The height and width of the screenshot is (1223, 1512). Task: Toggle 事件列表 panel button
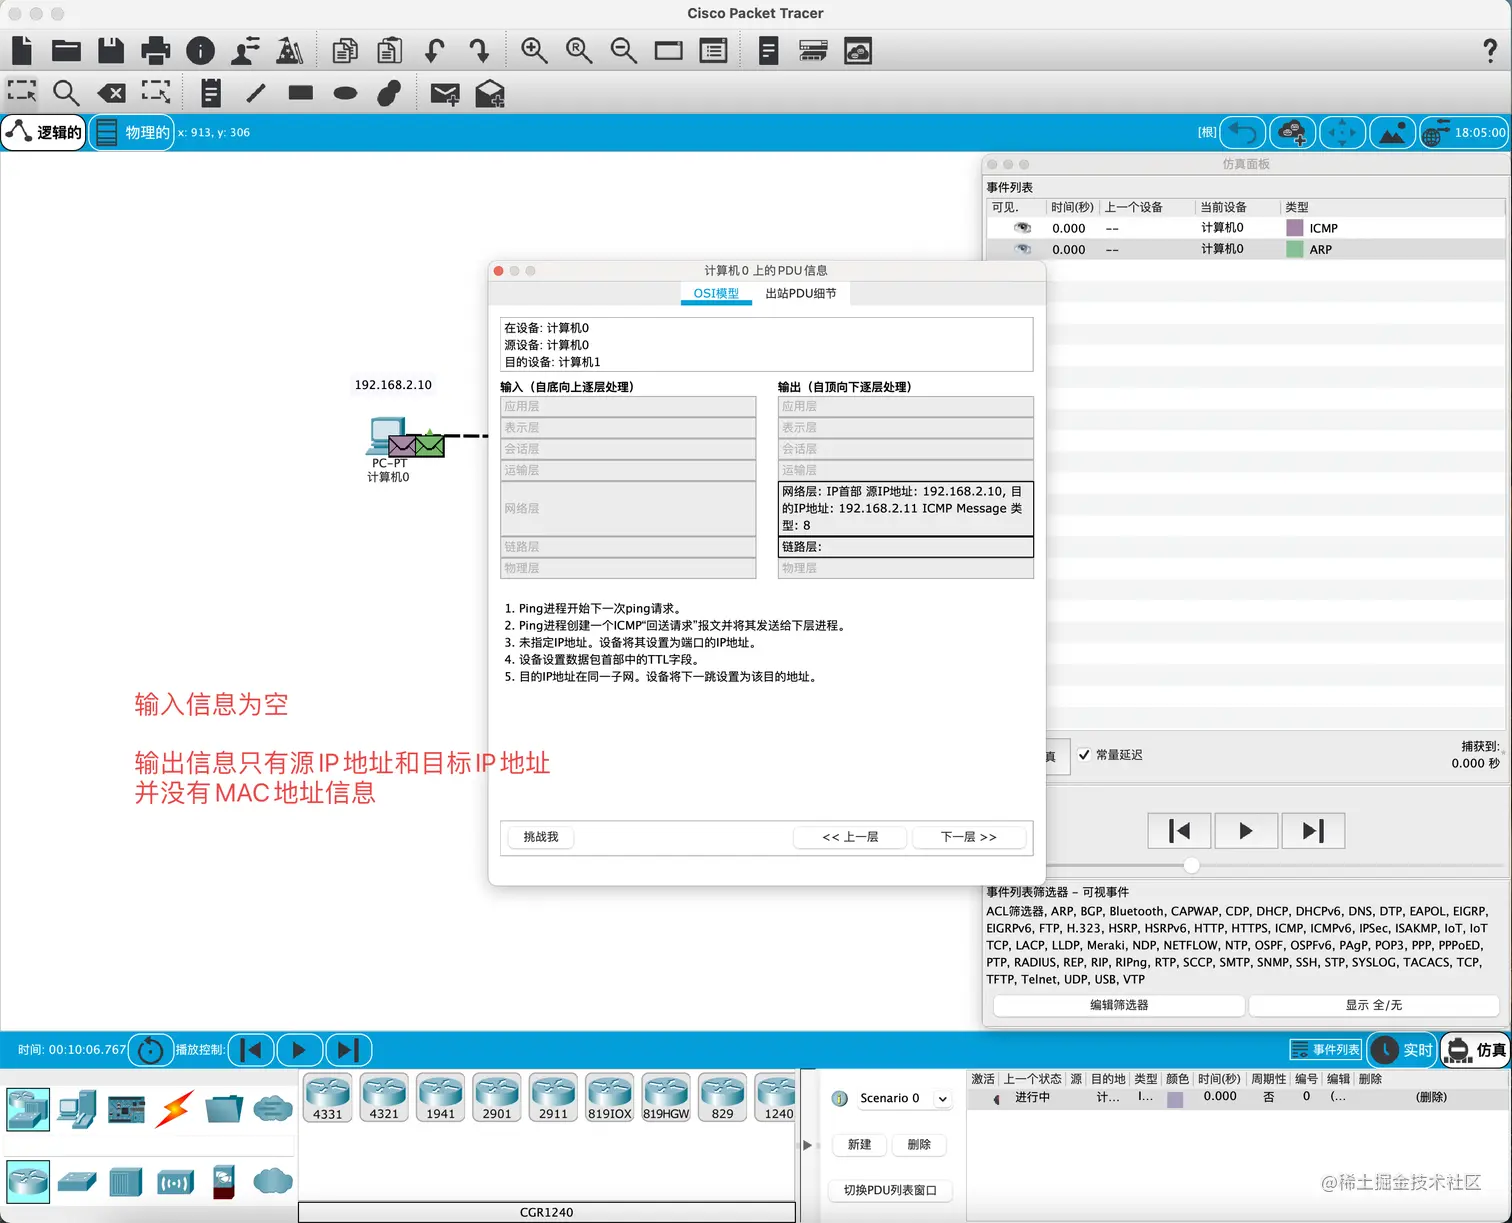tap(1325, 1050)
